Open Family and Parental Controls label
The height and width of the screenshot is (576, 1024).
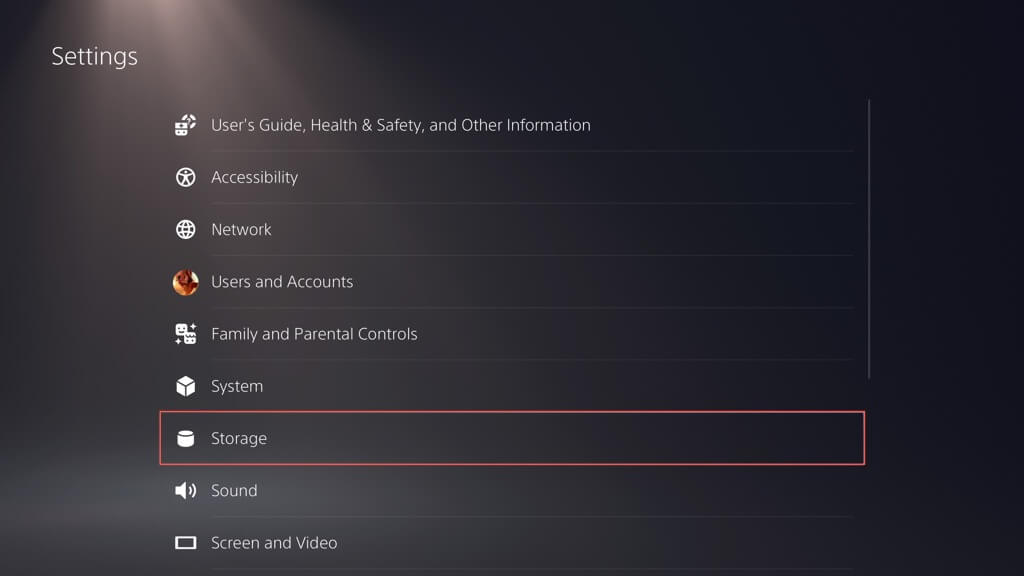[314, 334]
